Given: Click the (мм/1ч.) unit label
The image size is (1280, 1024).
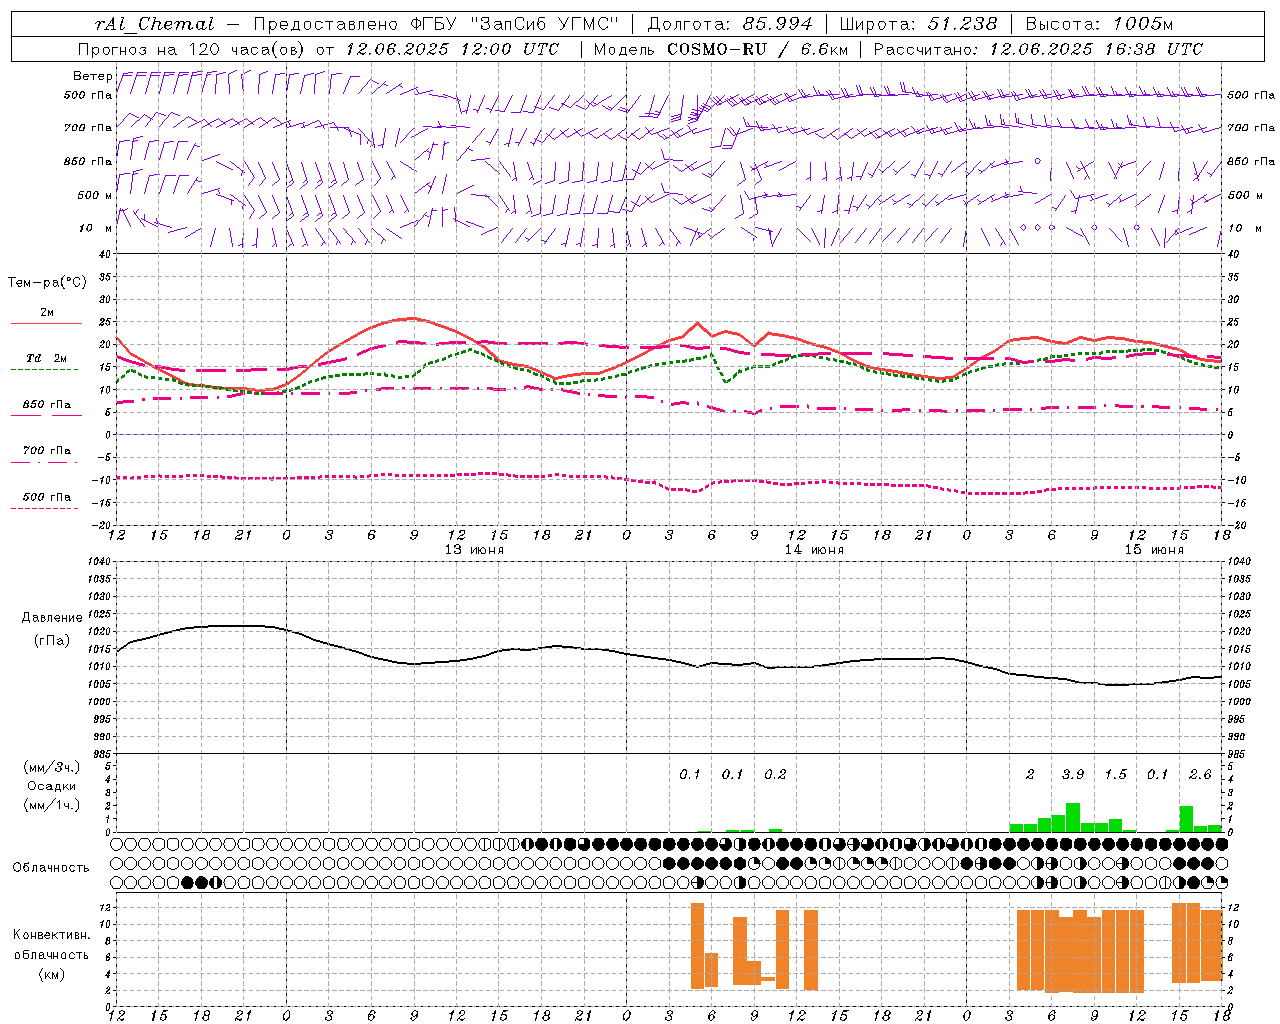Looking at the screenshot, I should [x=51, y=805].
